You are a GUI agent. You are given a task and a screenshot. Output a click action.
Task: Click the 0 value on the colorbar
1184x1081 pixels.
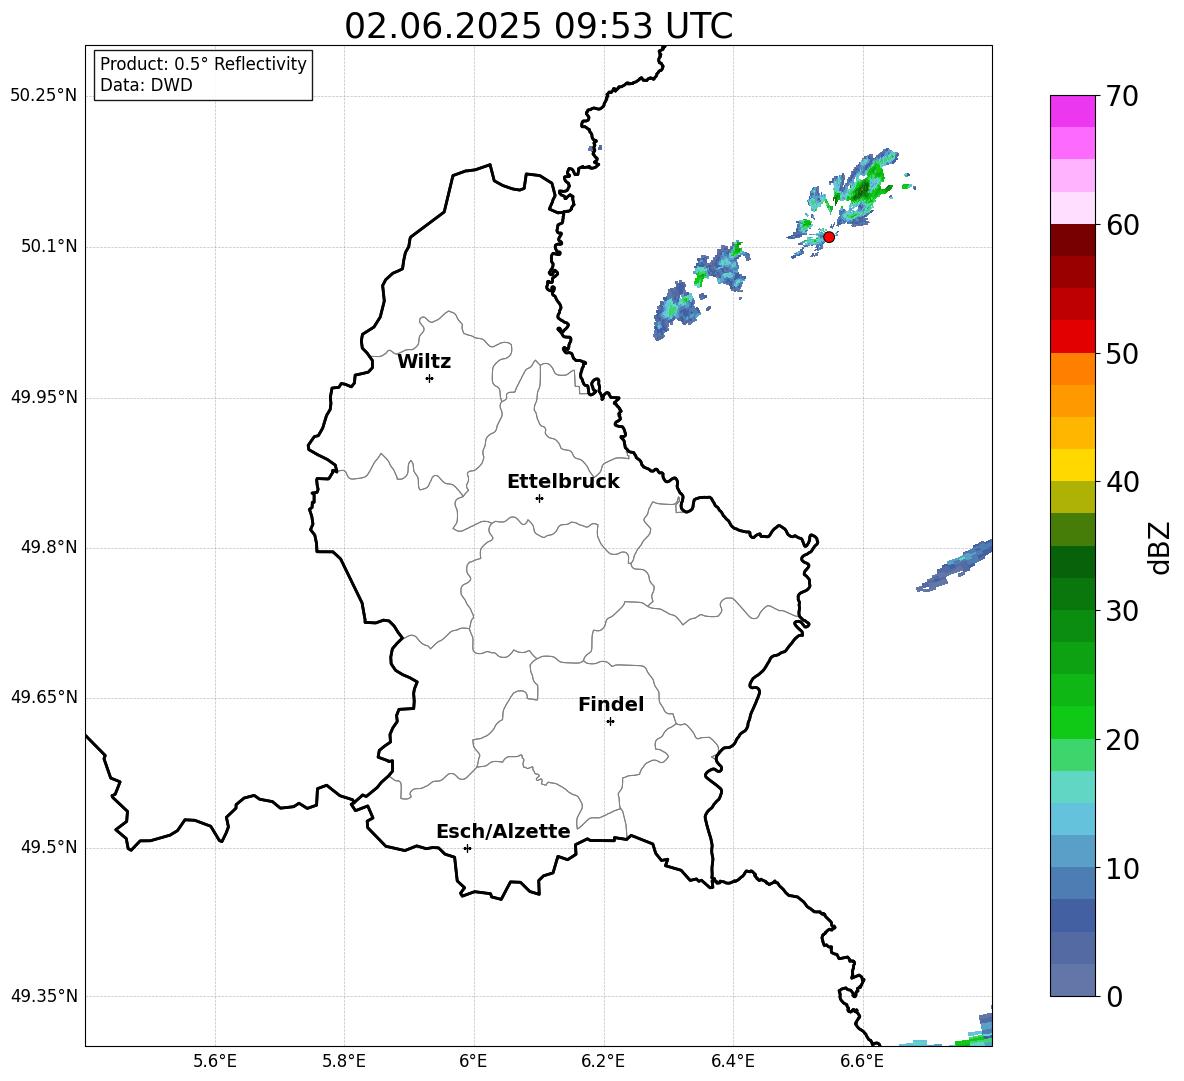click(1114, 996)
